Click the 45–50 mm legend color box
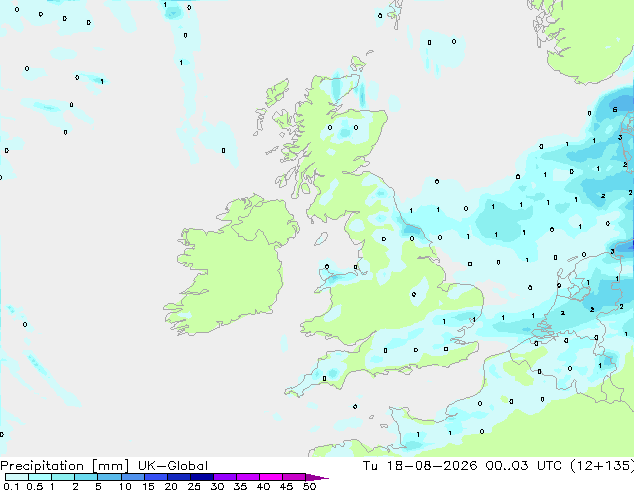 [294, 477]
